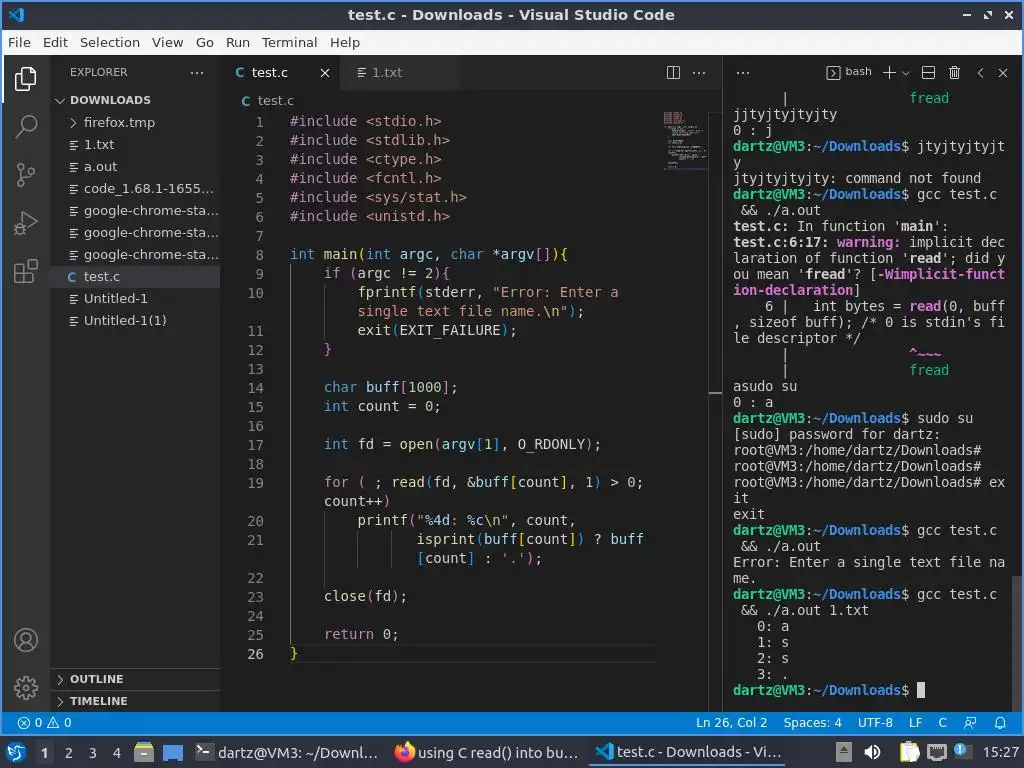Create a new terminal with plus icon
1024x768 pixels.
point(889,72)
